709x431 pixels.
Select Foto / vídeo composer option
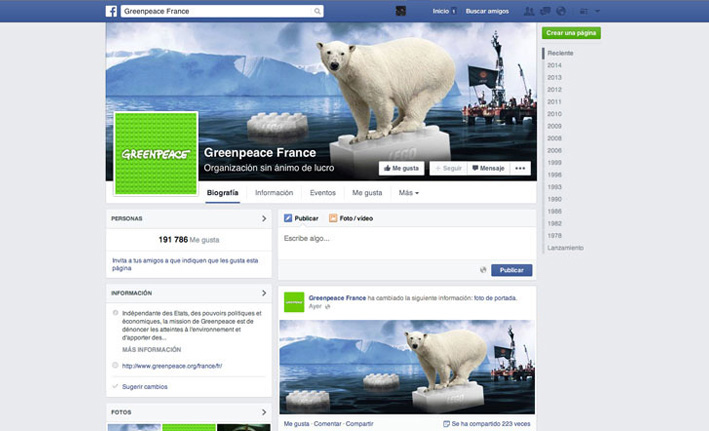click(351, 218)
